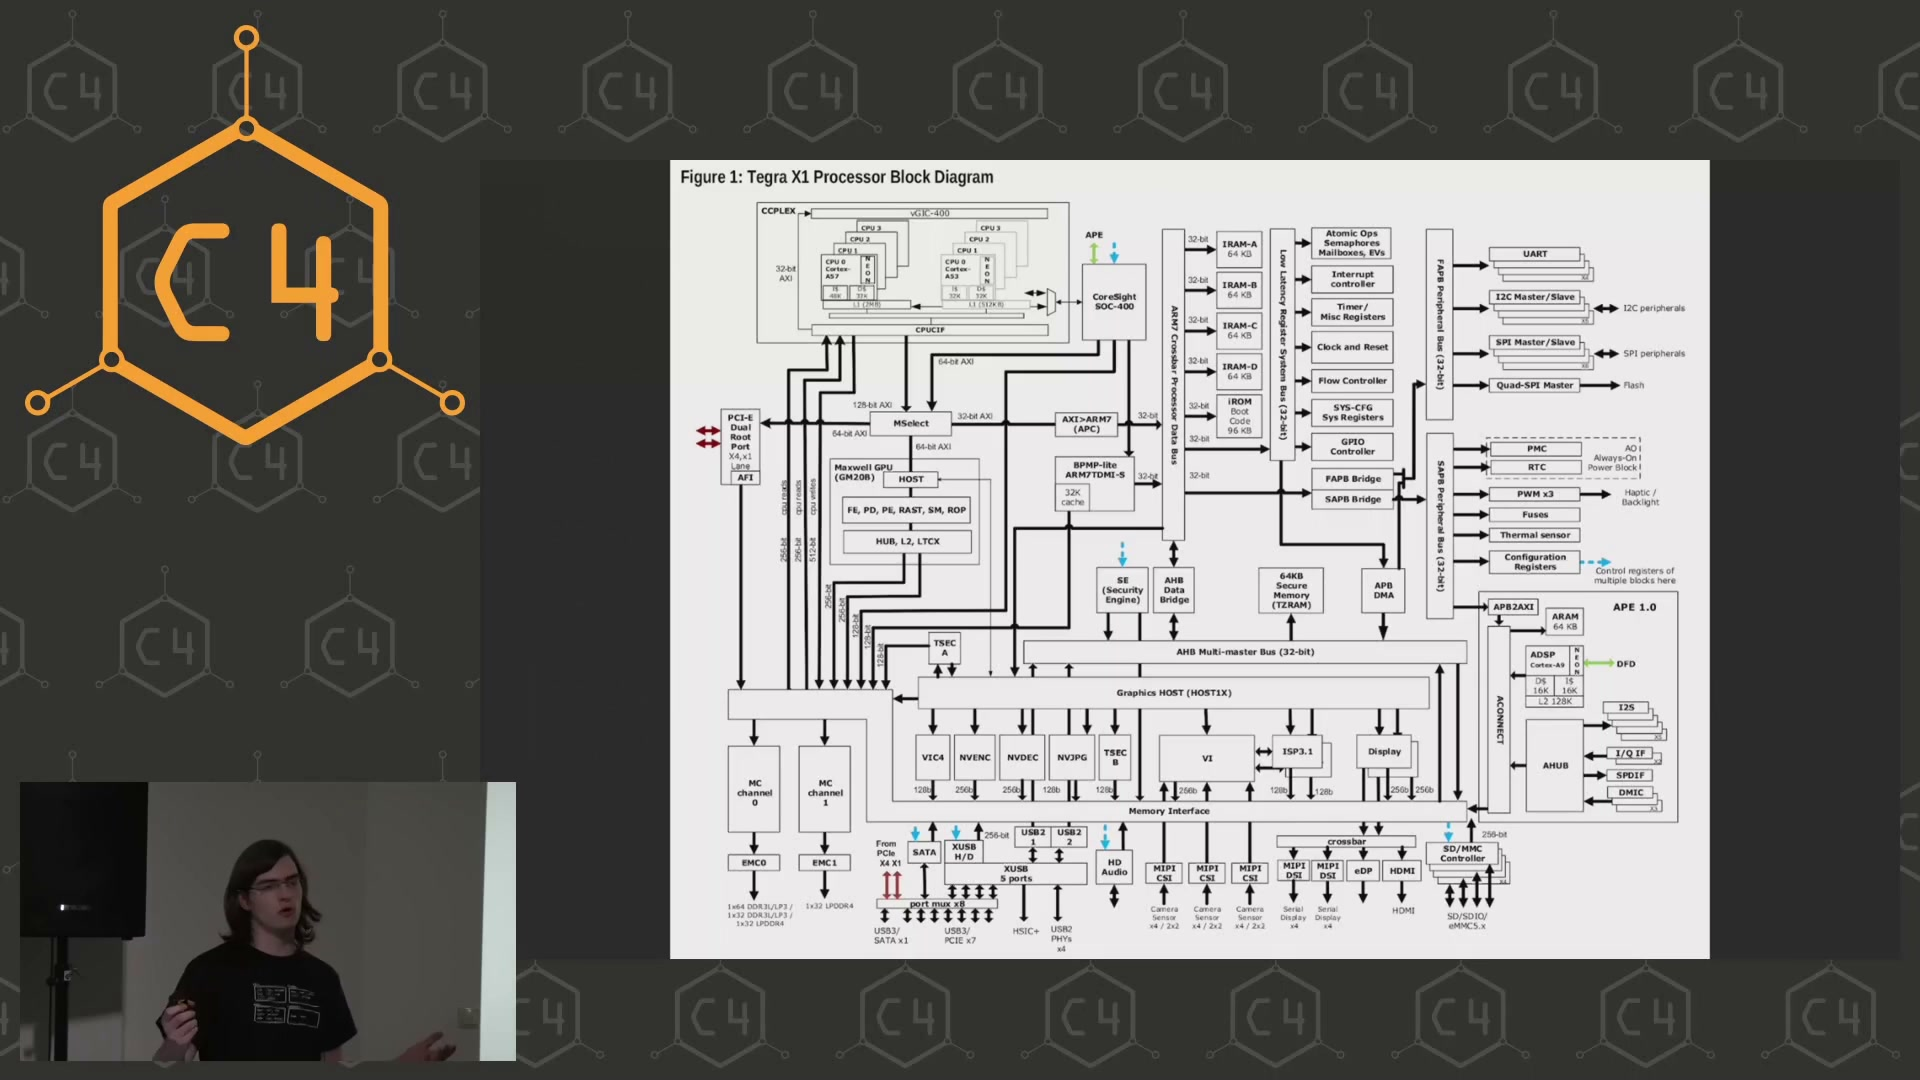
Task: Click the PMC block
Action: [x=1536, y=449]
